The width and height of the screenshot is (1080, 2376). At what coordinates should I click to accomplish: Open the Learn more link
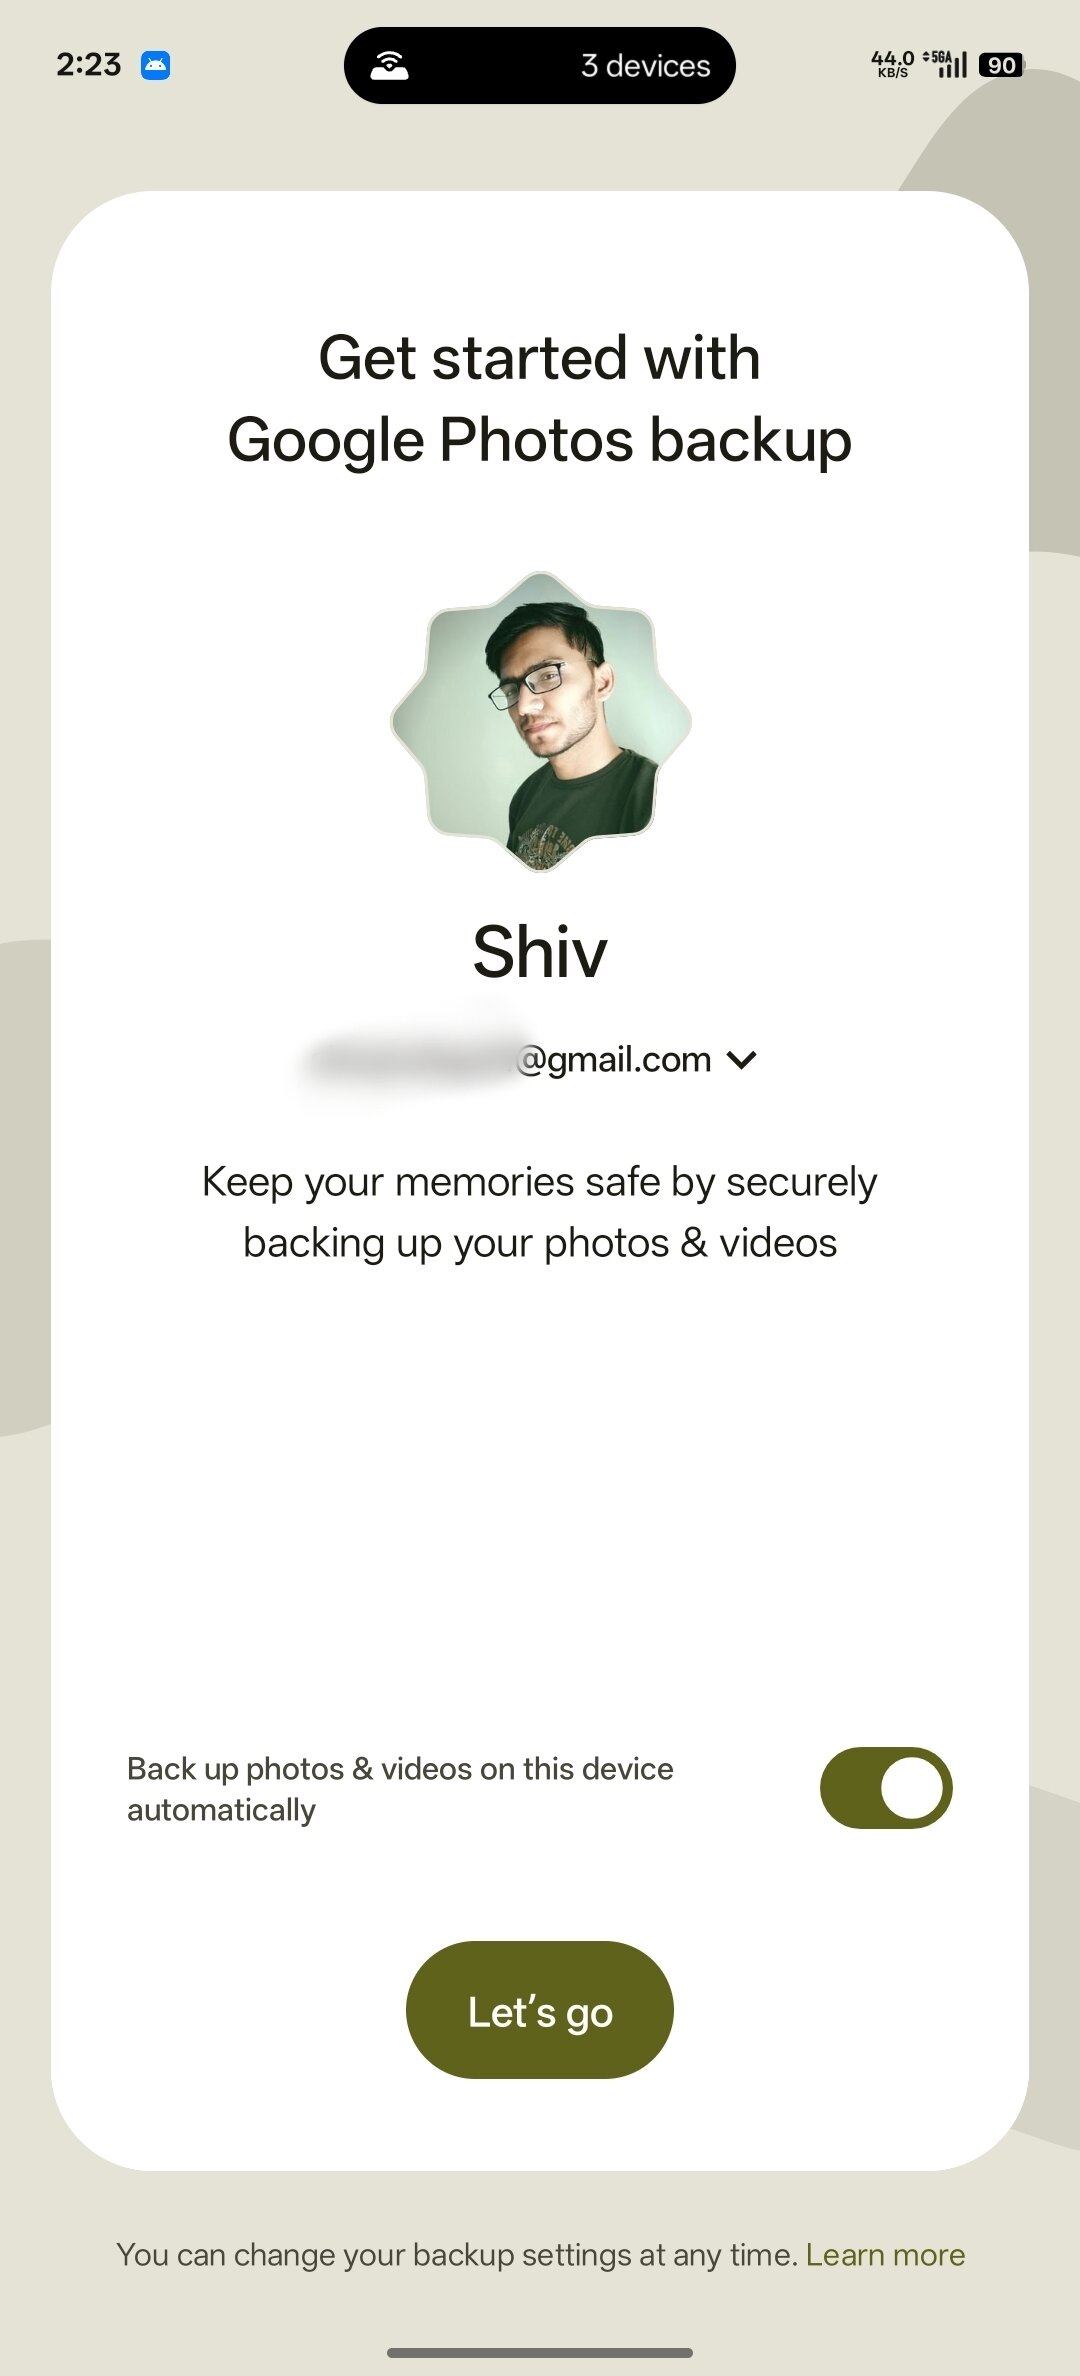pos(885,2255)
